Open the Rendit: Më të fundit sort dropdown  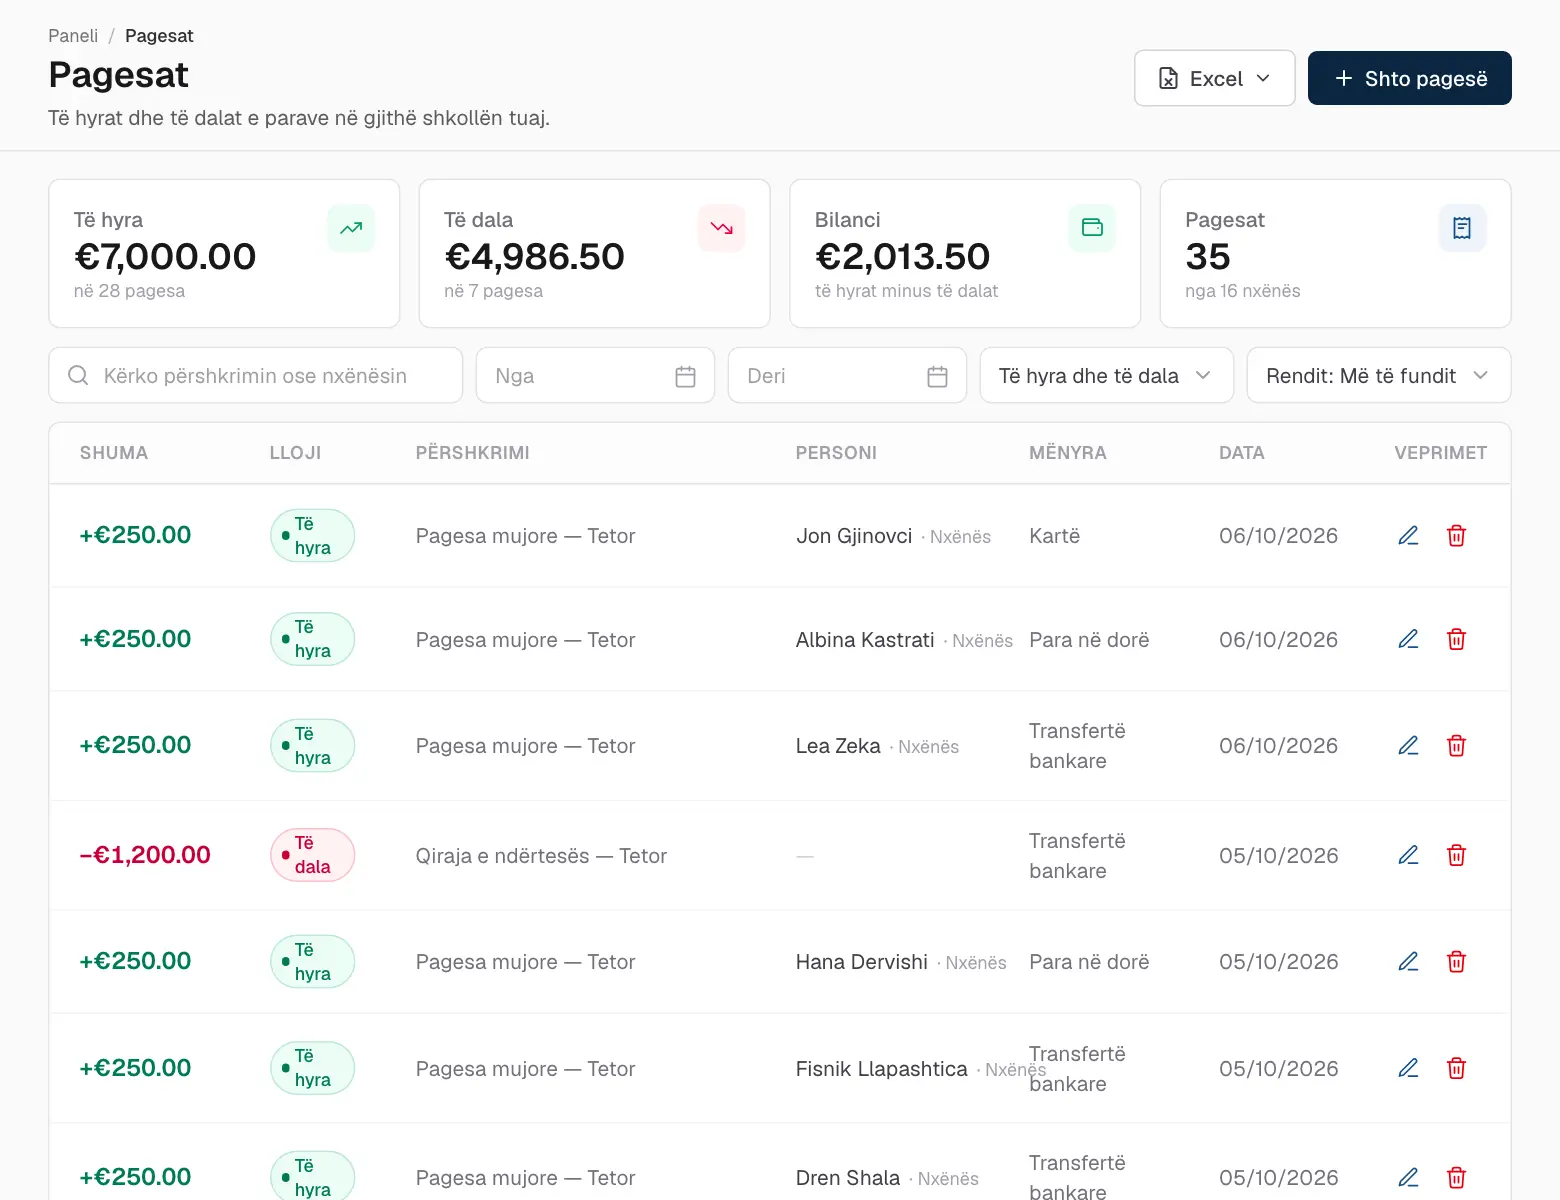pyautogui.click(x=1379, y=376)
